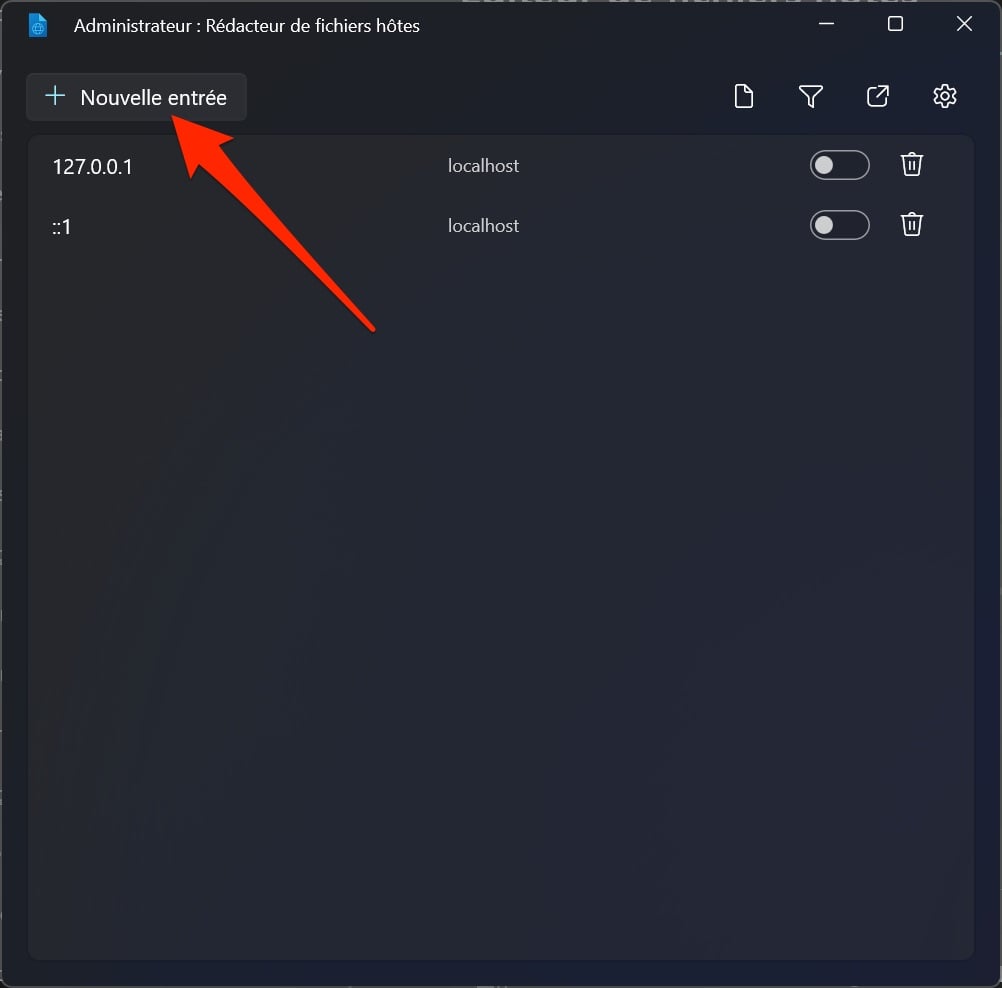Click the plus icon in Nouvelle entrée
Viewport: 1002px width, 988px height.
coord(55,96)
